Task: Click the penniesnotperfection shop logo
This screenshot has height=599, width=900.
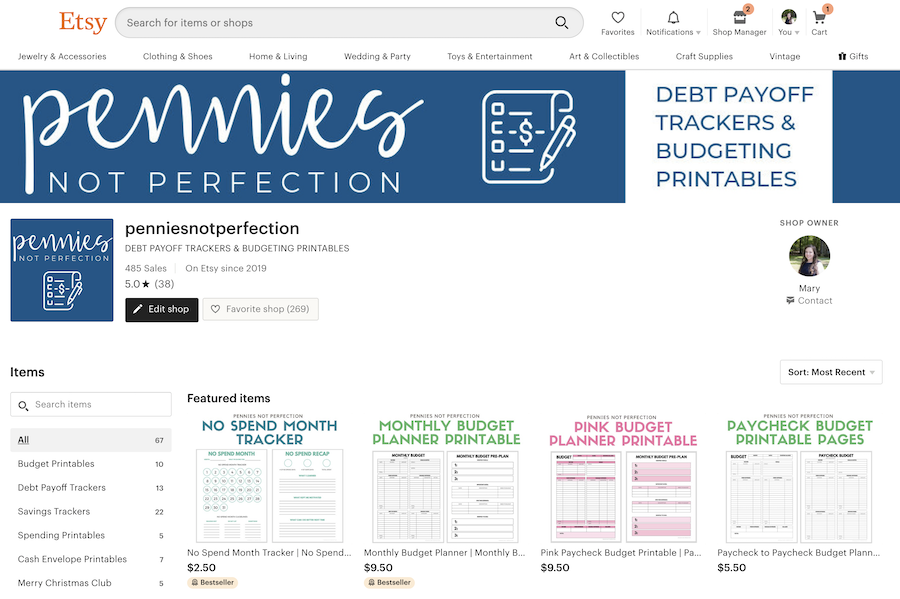Action: 62,270
